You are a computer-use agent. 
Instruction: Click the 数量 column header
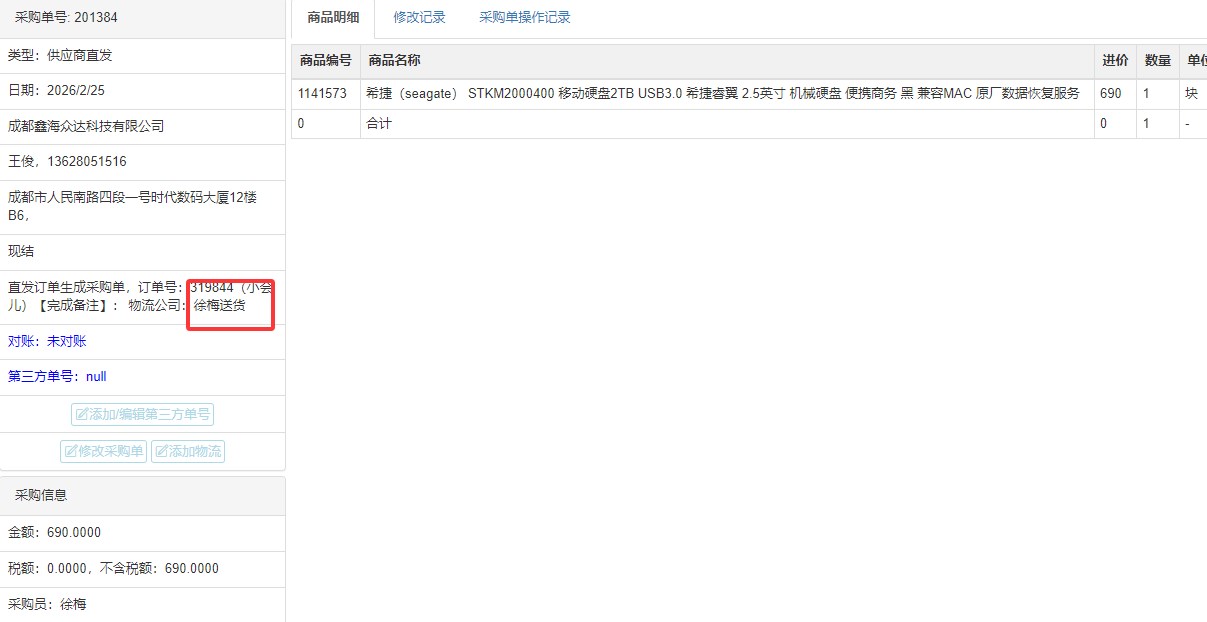pyautogui.click(x=1157, y=61)
